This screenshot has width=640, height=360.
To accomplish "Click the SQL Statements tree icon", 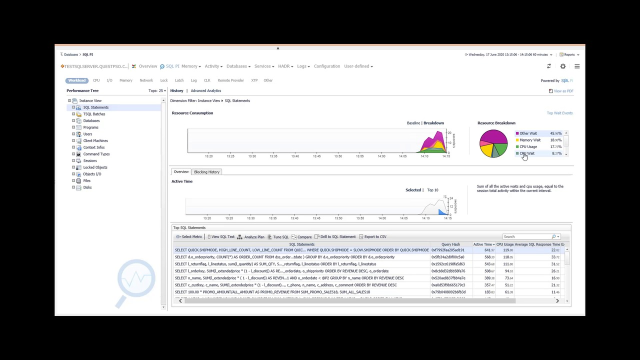I will click(x=79, y=107).
